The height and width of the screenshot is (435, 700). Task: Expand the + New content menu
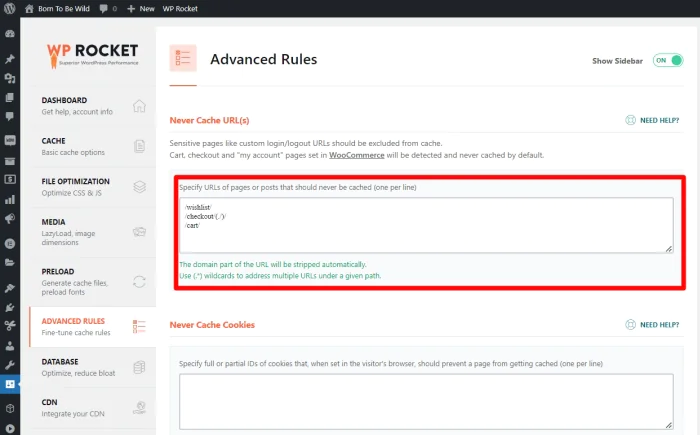pyautogui.click(x=140, y=8)
